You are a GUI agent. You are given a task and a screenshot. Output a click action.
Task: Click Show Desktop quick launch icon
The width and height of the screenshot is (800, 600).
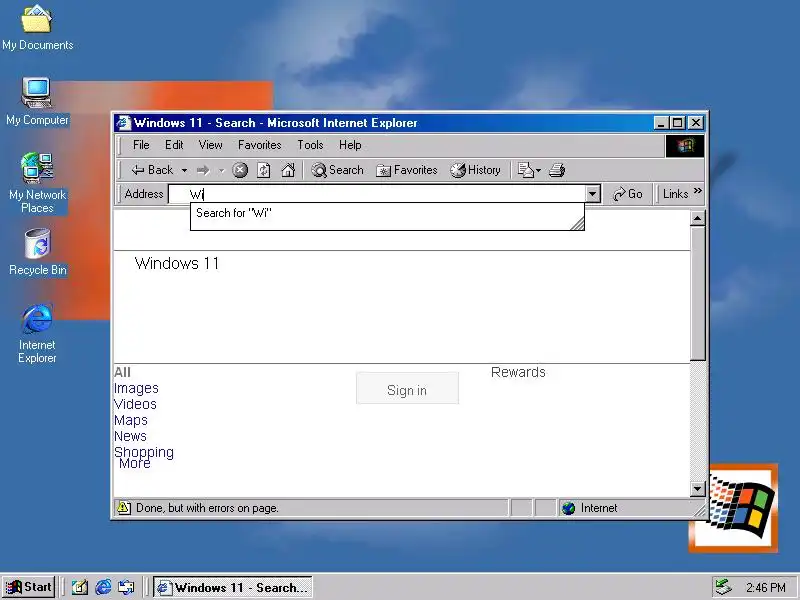(80, 587)
